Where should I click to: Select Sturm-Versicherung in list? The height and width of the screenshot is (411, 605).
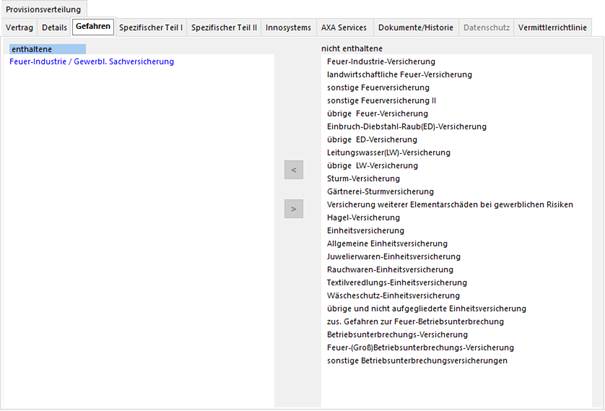(x=363, y=179)
